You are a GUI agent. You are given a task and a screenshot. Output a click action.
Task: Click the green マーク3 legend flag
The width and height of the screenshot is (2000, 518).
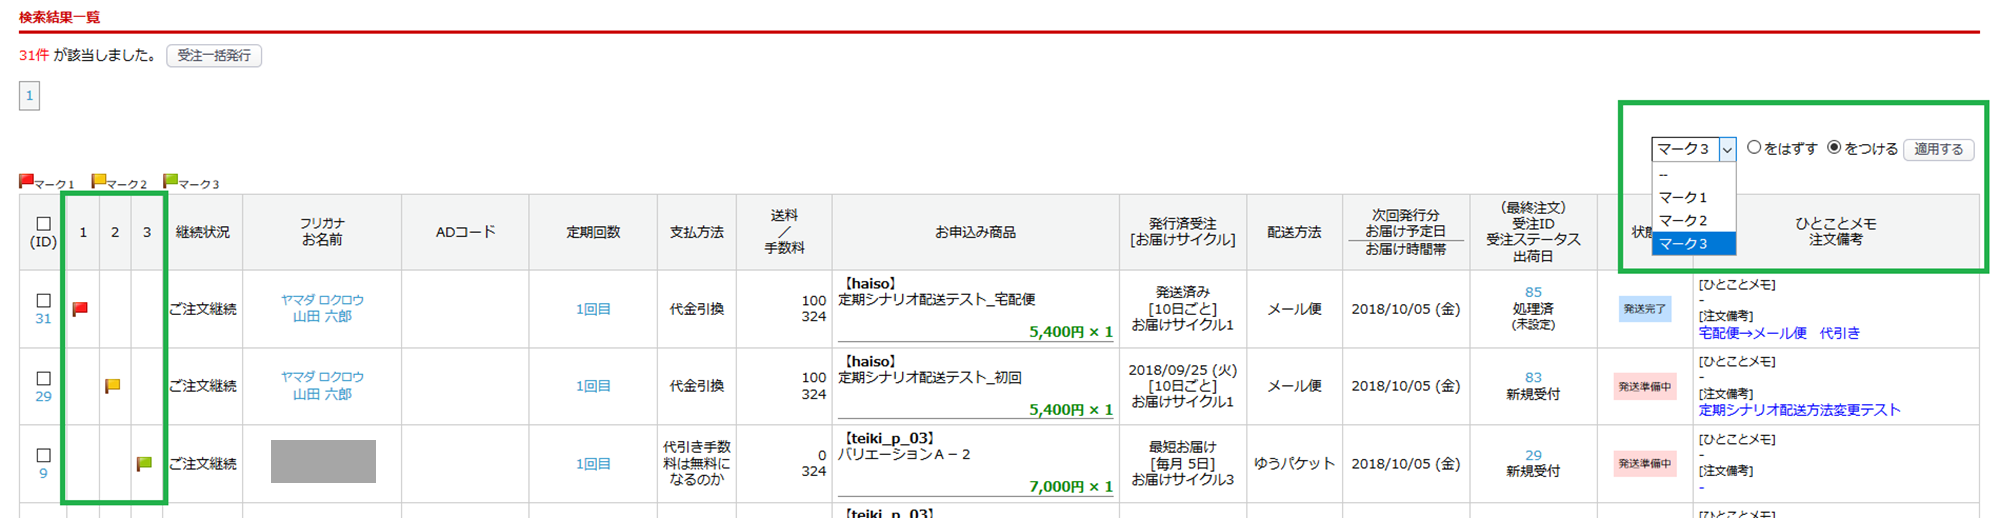[x=171, y=181]
